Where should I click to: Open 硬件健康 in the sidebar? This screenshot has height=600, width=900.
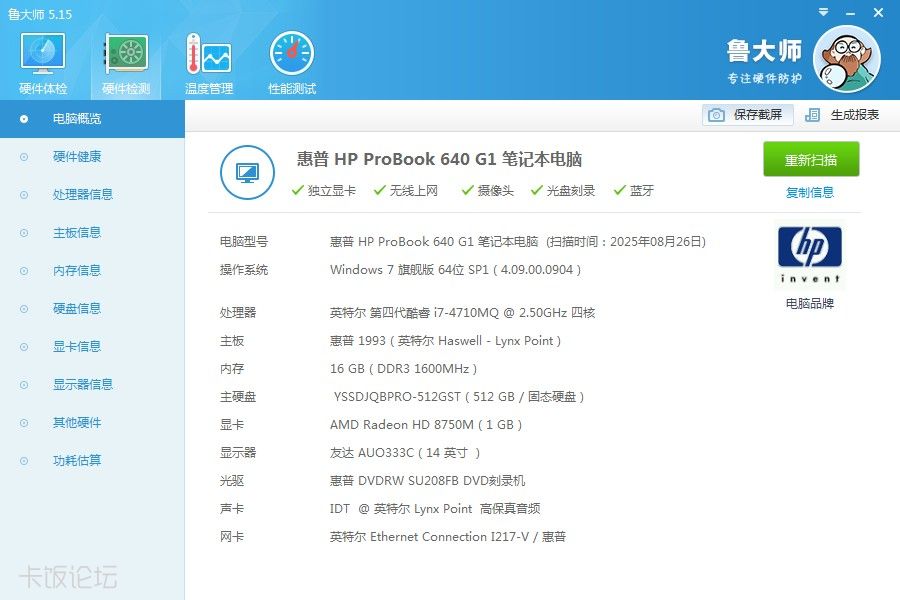click(x=77, y=157)
